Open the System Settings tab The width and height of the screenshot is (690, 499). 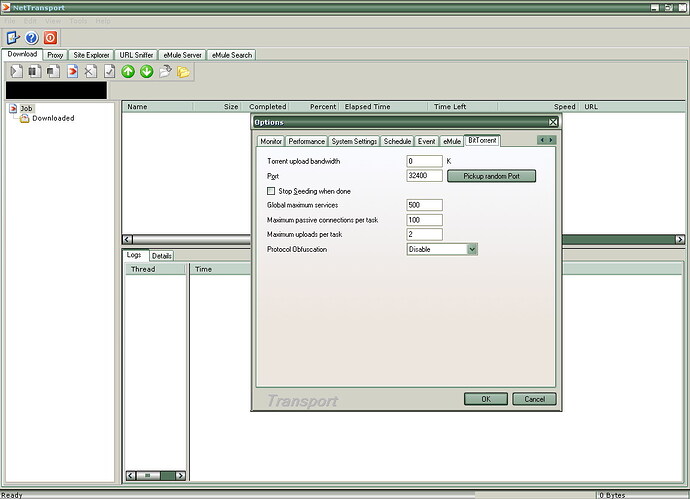354,141
